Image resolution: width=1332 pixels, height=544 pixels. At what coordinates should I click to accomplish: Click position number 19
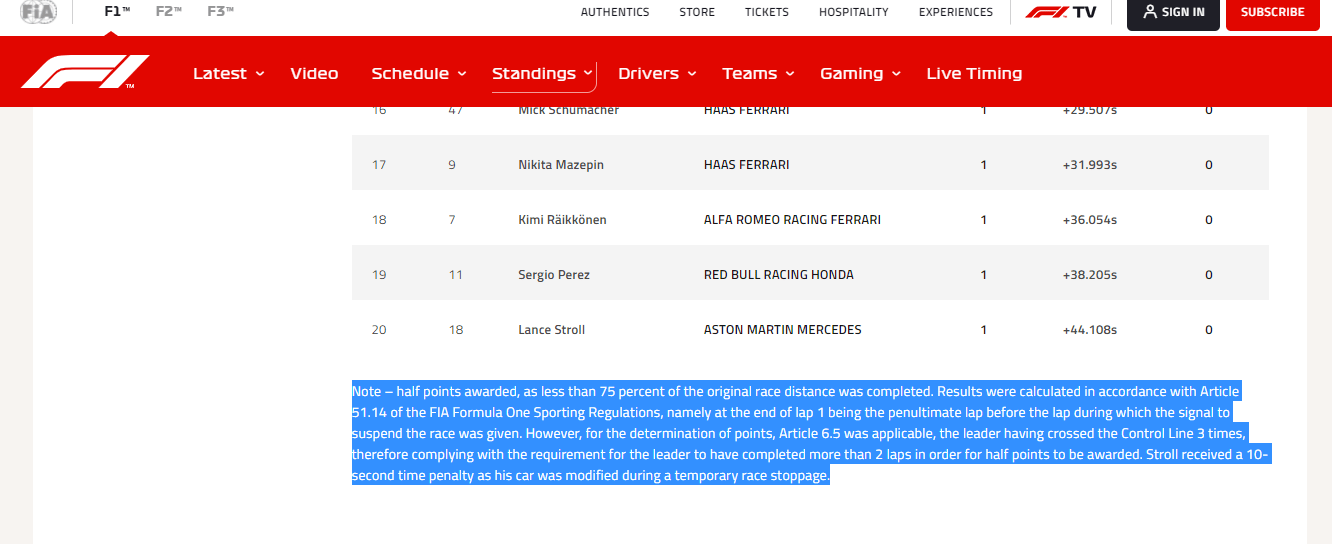pyautogui.click(x=379, y=275)
